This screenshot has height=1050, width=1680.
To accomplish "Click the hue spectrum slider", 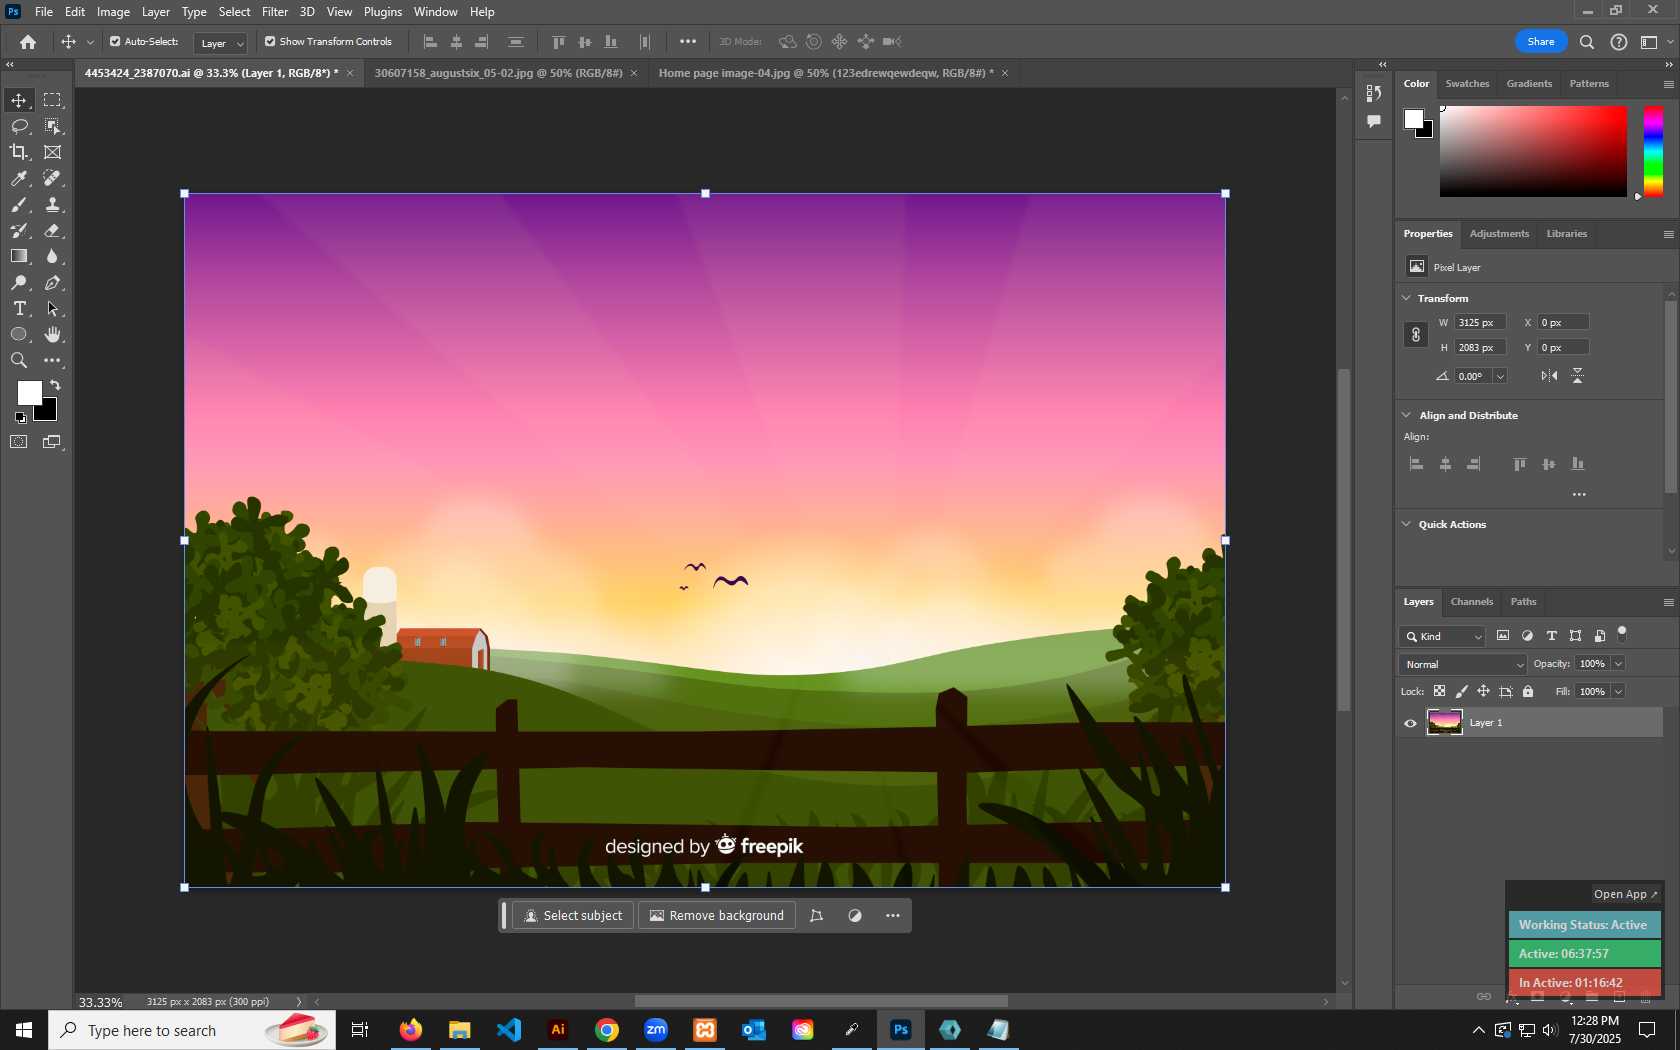I will pos(1654,151).
